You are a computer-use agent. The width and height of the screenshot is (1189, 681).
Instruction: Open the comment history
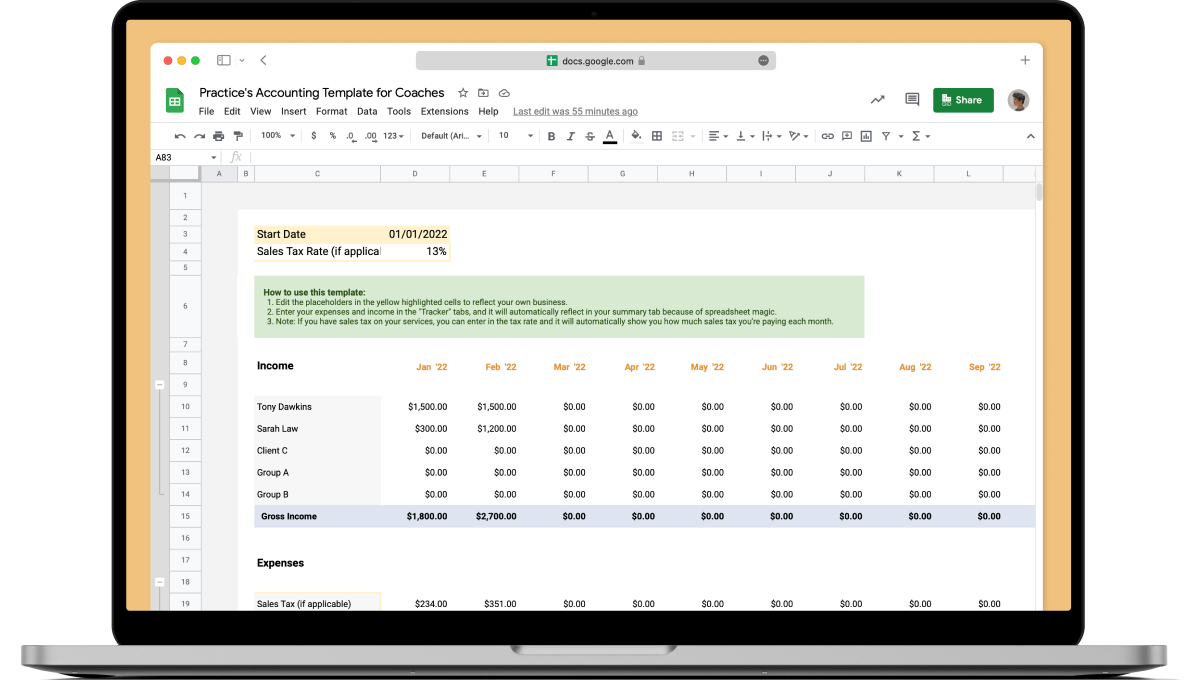(x=912, y=99)
